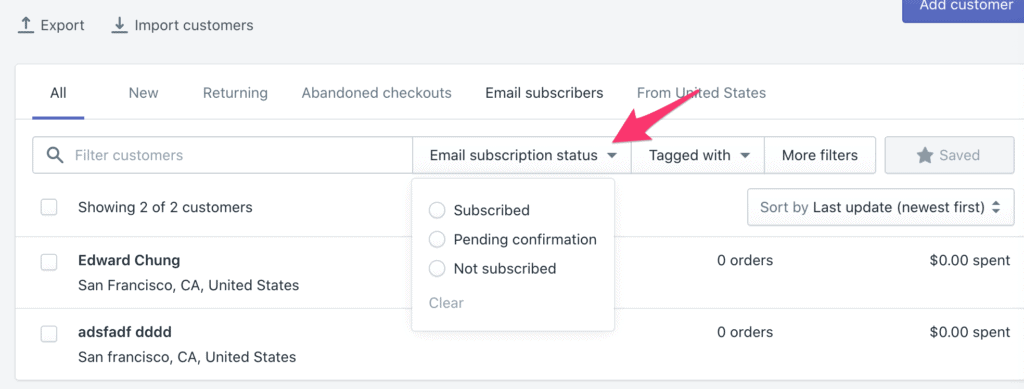Open the More filters button
This screenshot has width=1024, height=389.
[x=820, y=155]
